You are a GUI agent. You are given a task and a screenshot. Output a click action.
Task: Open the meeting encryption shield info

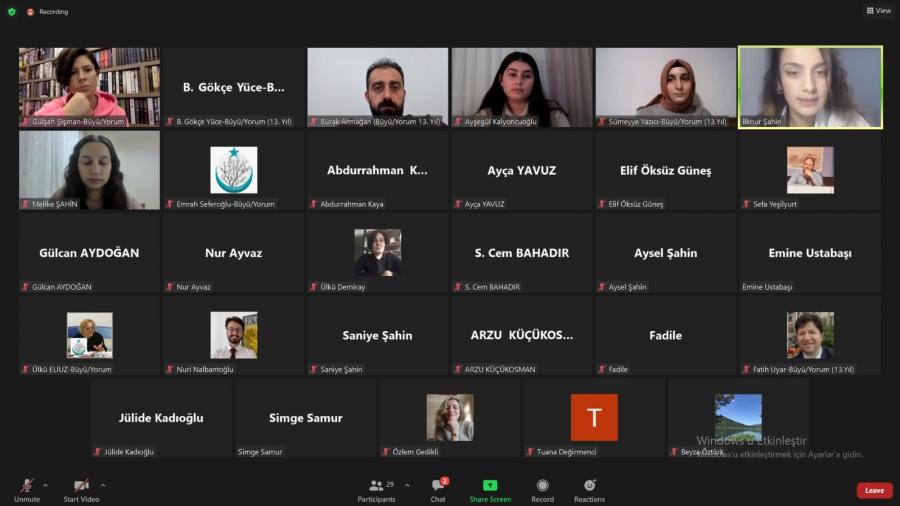12,12
